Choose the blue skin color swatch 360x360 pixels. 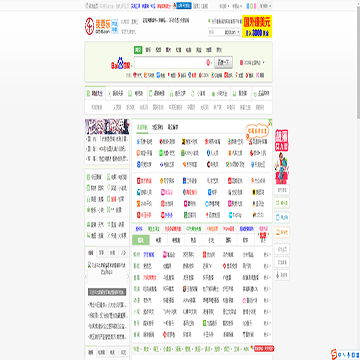[x=248, y=6]
